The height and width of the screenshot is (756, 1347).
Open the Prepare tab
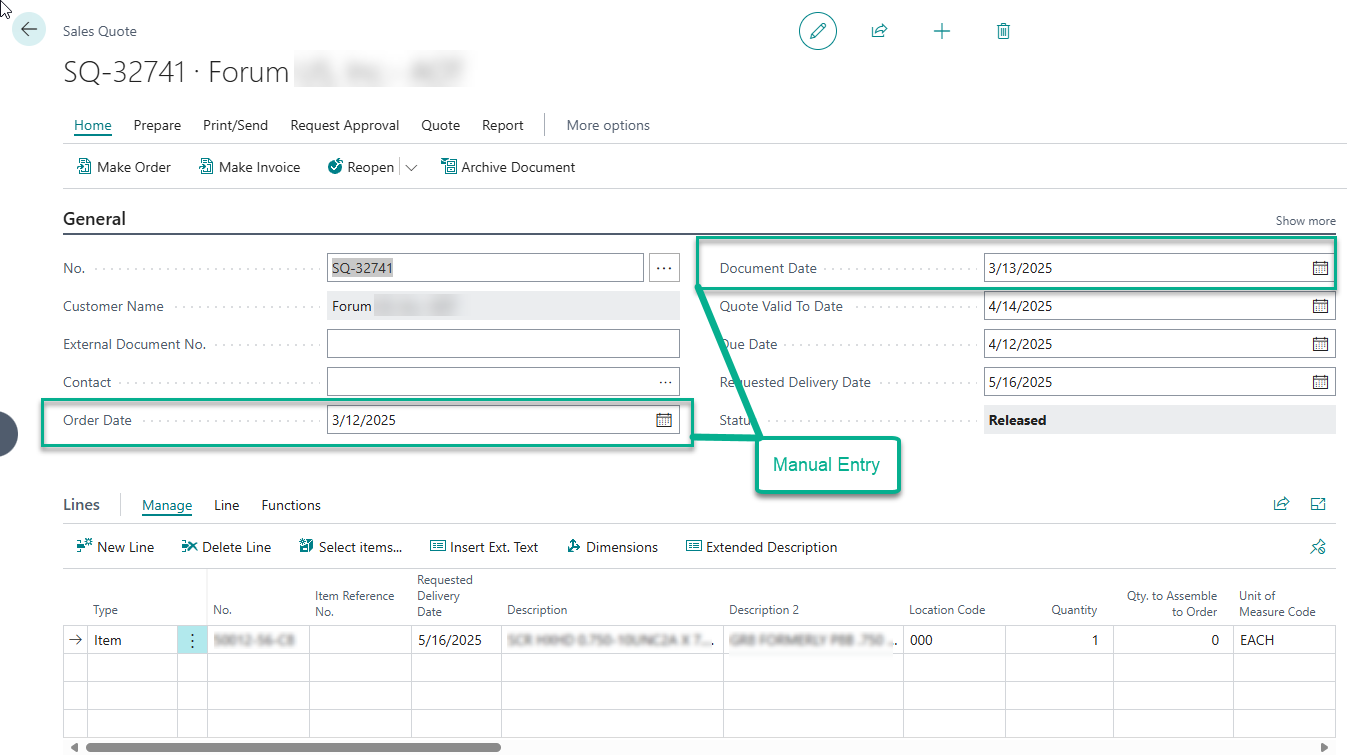(x=157, y=125)
